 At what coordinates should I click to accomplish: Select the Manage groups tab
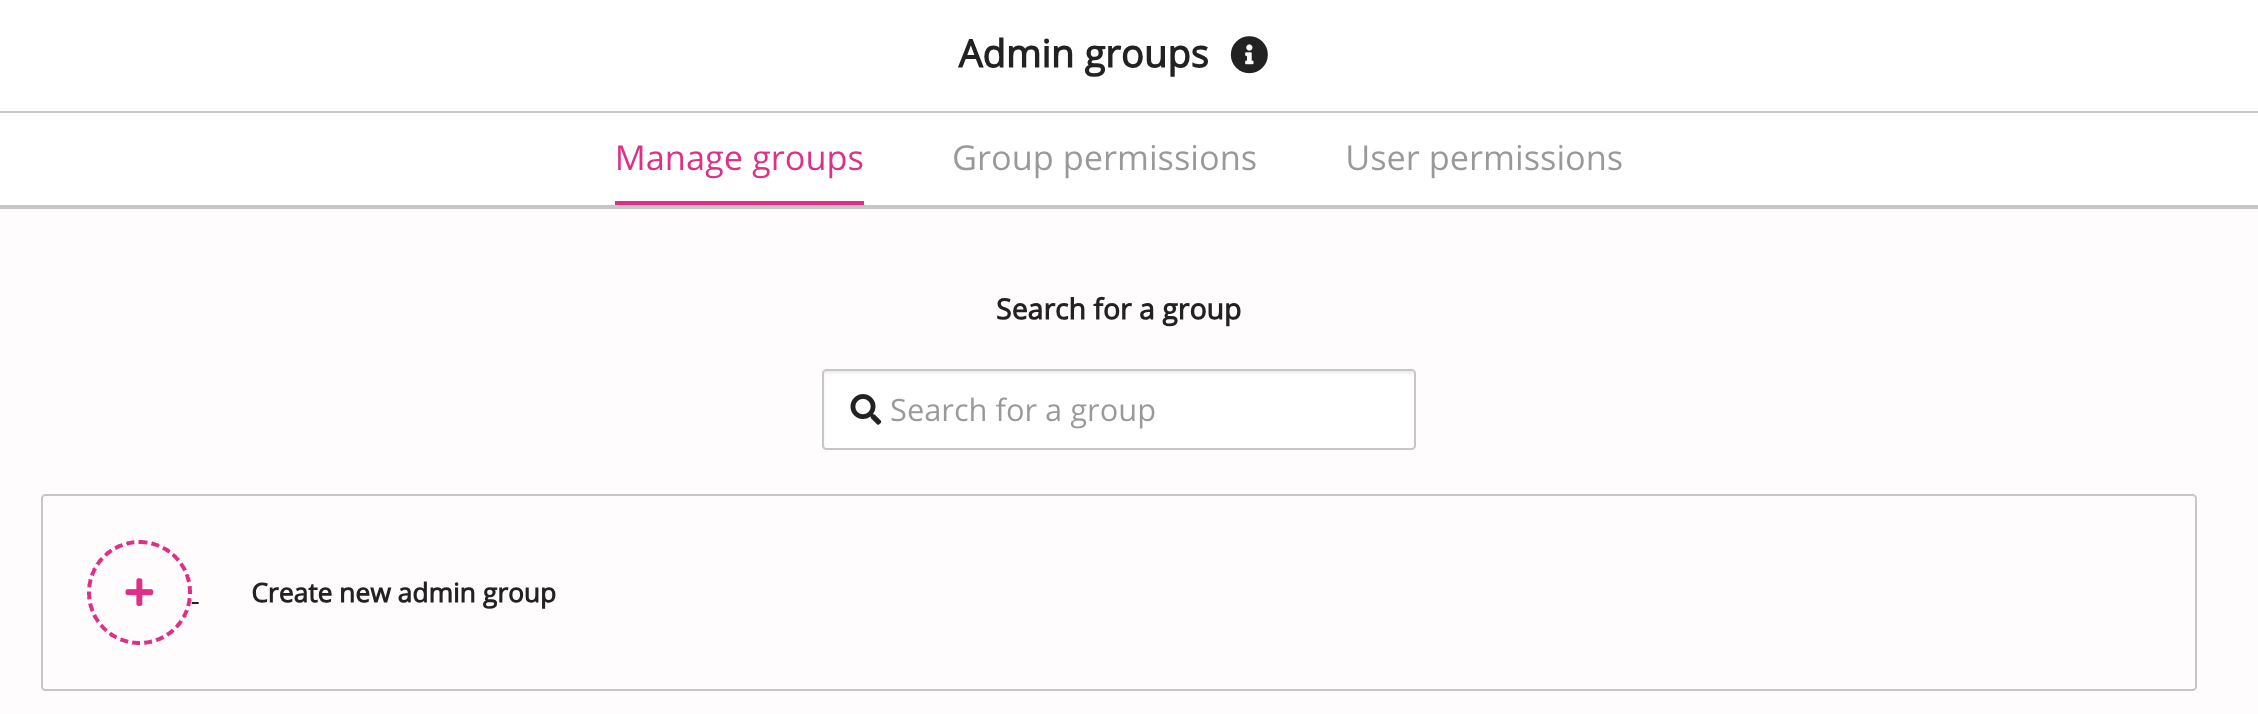point(739,158)
